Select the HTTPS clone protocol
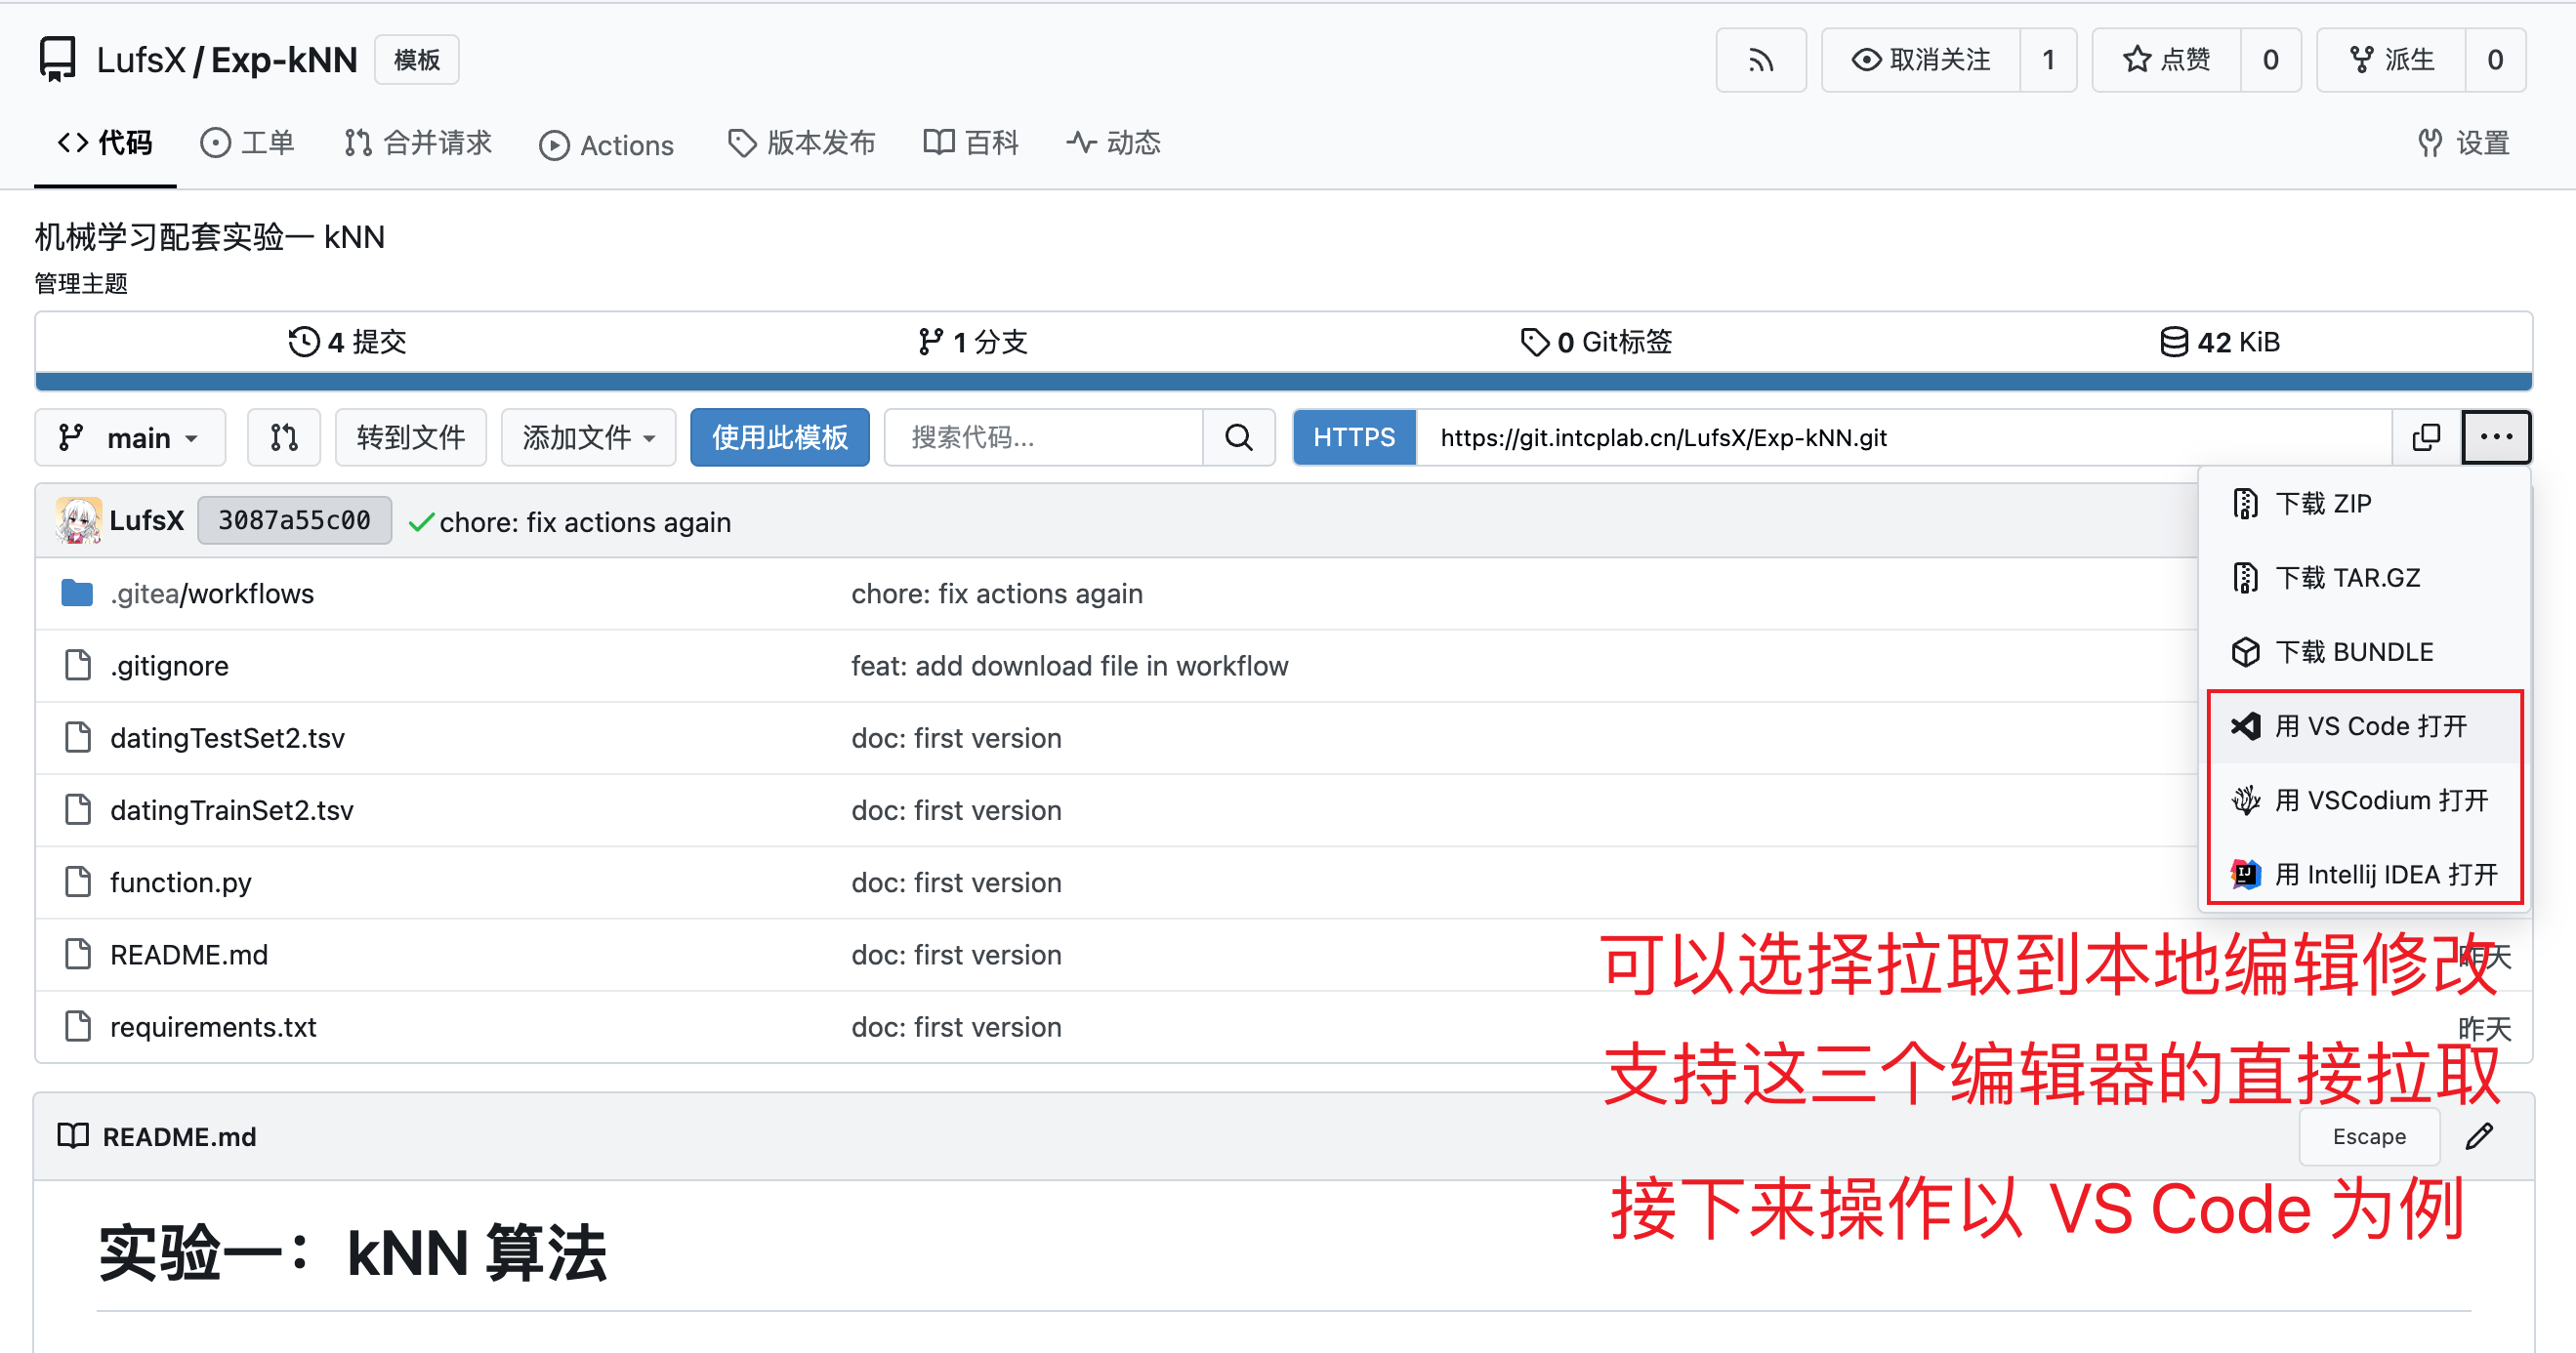The image size is (2576, 1353). point(1354,437)
